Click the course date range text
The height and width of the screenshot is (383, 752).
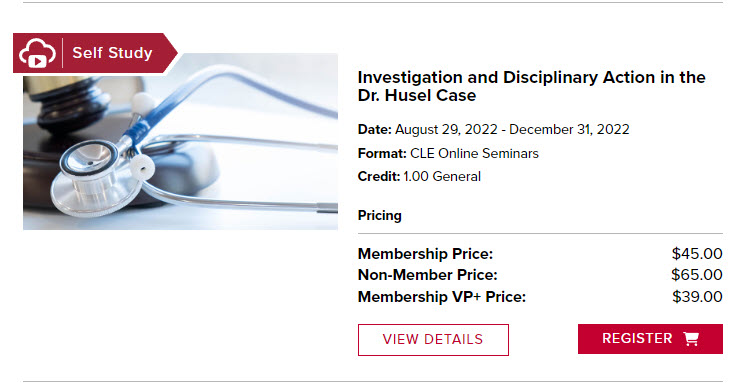click(512, 129)
